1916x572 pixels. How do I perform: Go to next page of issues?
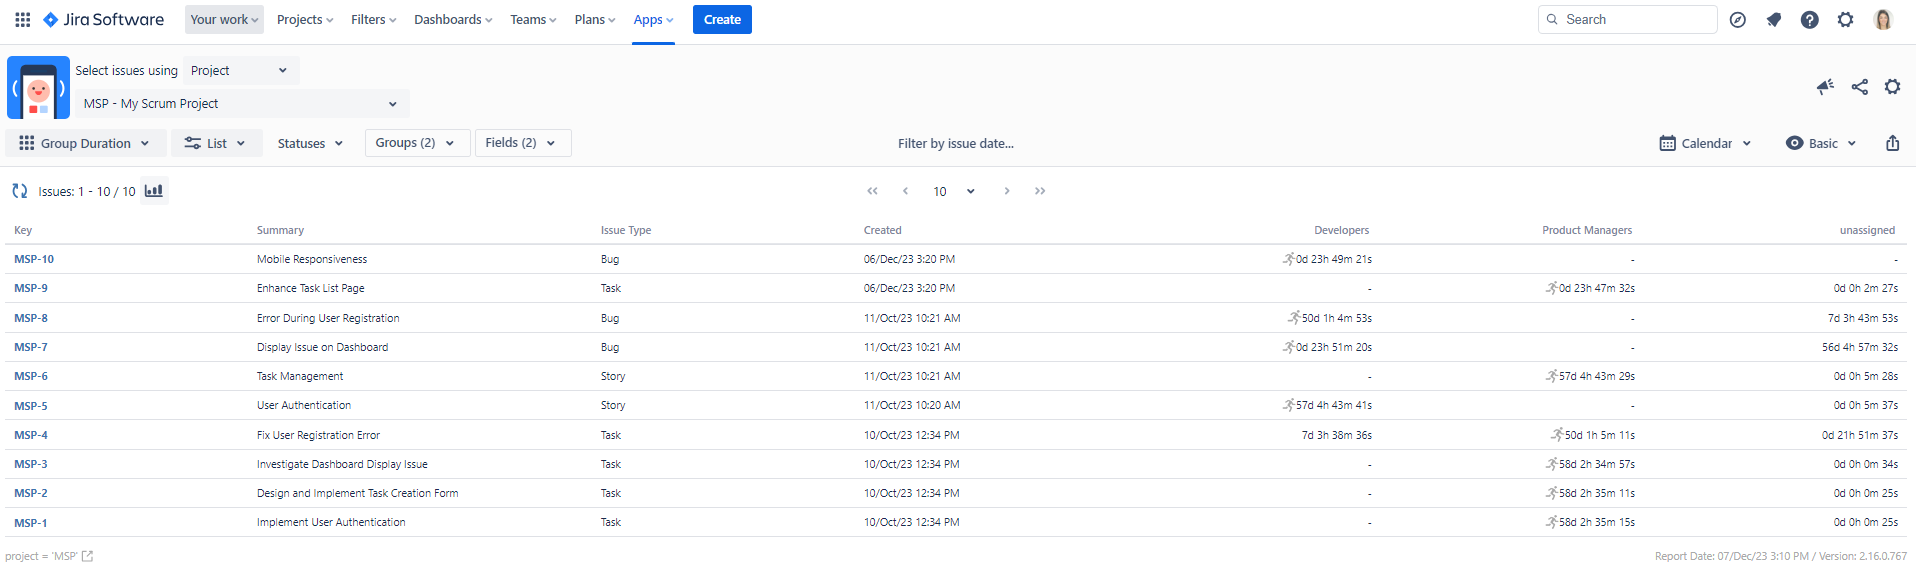1006,191
